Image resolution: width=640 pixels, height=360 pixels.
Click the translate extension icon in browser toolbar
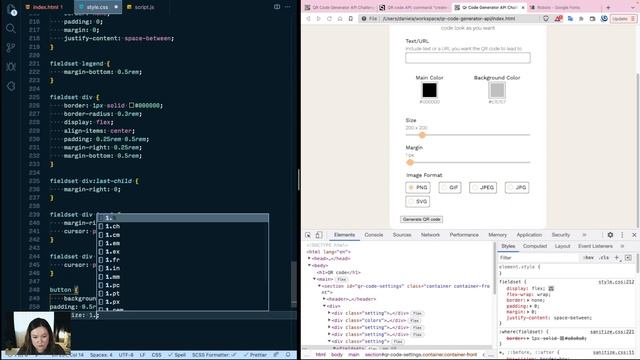[x=570, y=19]
